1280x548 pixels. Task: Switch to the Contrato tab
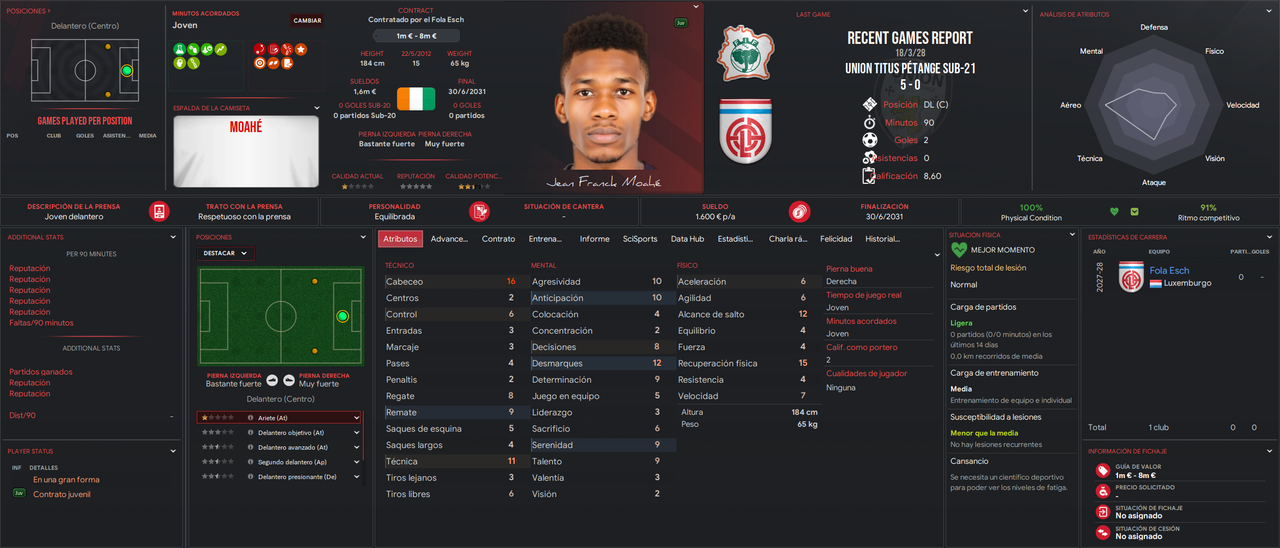[x=498, y=239]
